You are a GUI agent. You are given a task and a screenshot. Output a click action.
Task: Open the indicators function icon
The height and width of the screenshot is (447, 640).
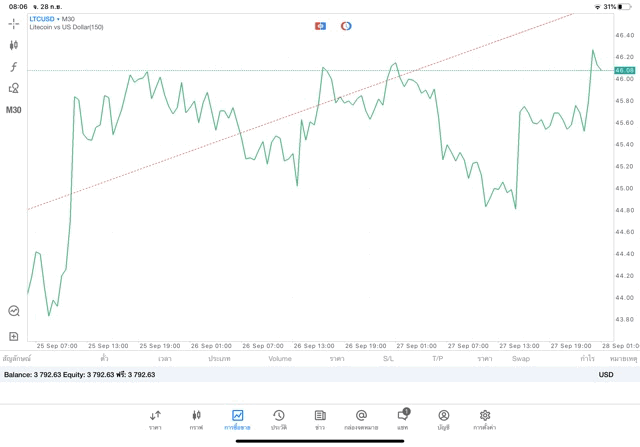[x=14, y=67]
